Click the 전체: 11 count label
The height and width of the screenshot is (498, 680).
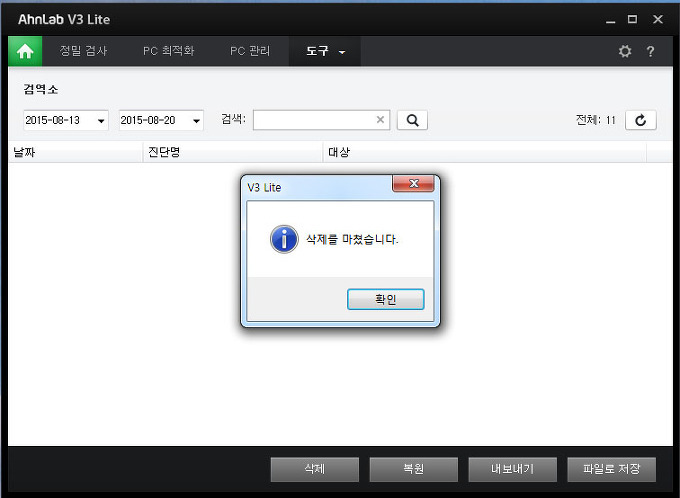tap(596, 120)
